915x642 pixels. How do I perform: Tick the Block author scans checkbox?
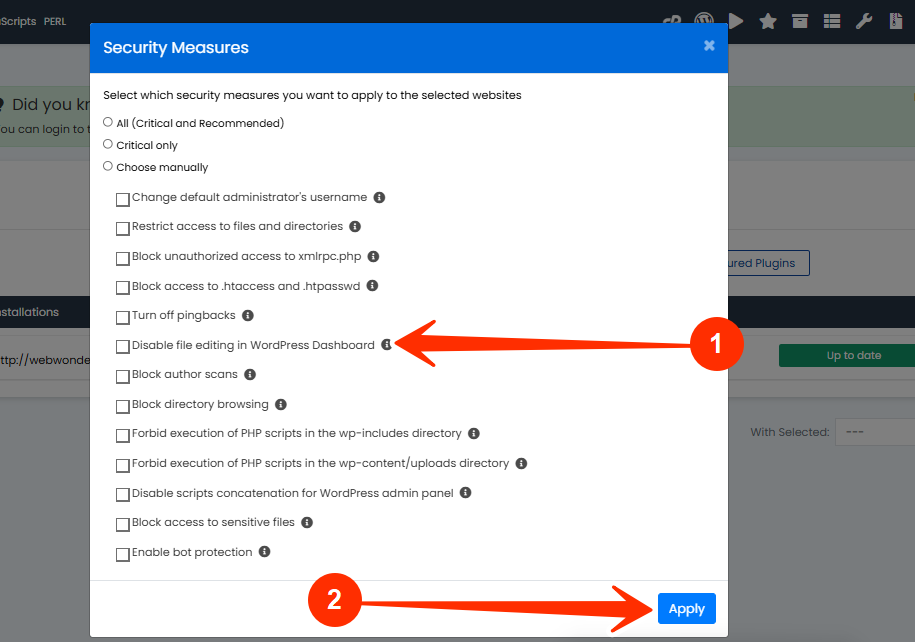(x=123, y=376)
